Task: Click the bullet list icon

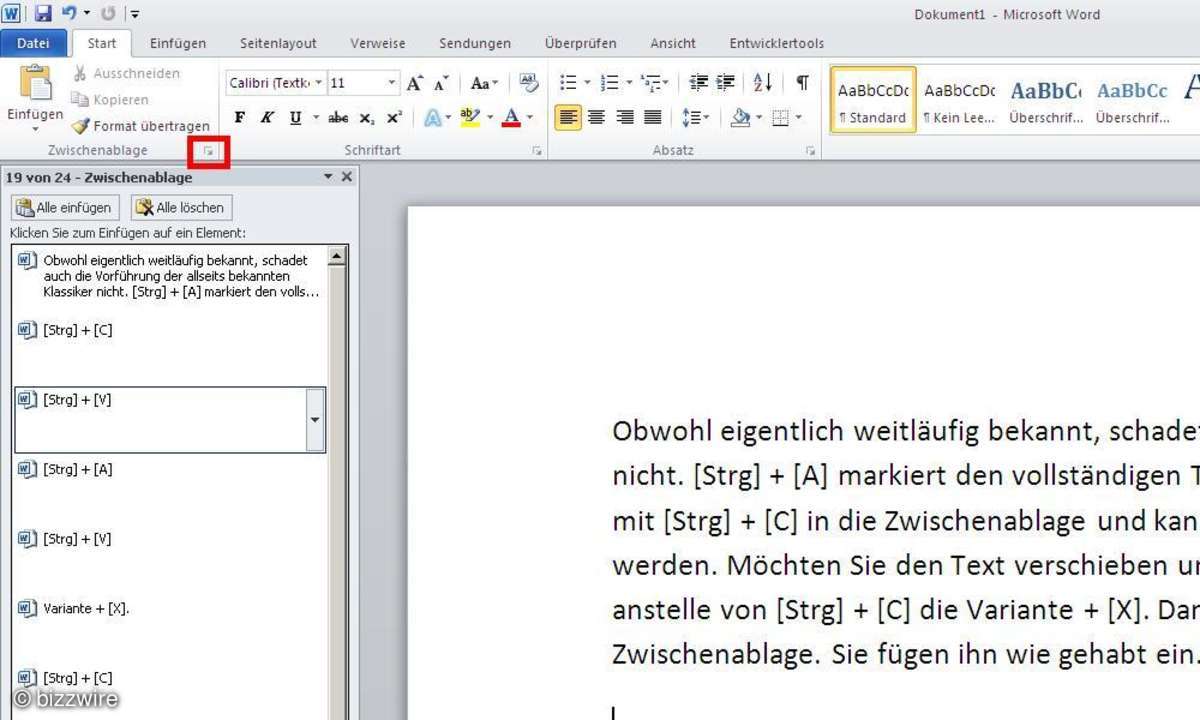Action: pos(568,83)
